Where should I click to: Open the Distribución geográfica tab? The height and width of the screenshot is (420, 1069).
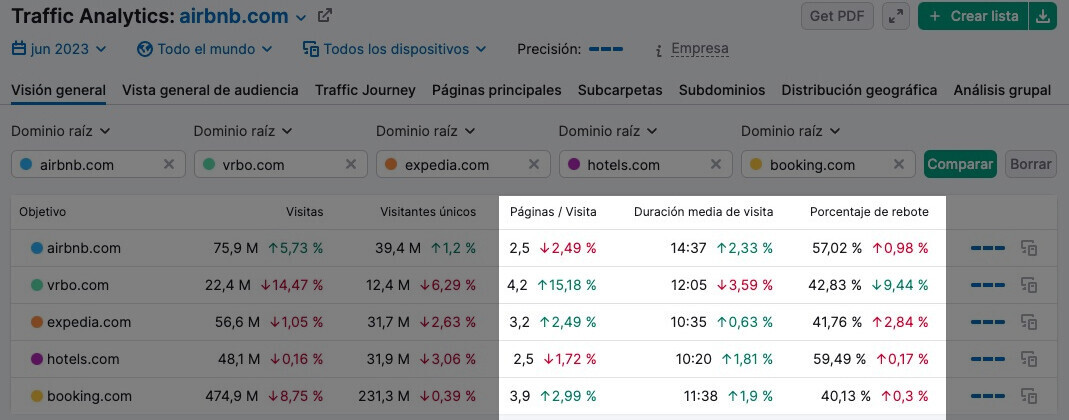(859, 90)
